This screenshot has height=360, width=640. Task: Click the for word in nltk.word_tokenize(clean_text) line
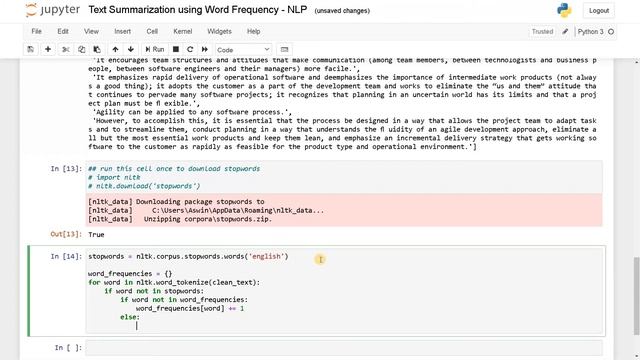(174, 282)
